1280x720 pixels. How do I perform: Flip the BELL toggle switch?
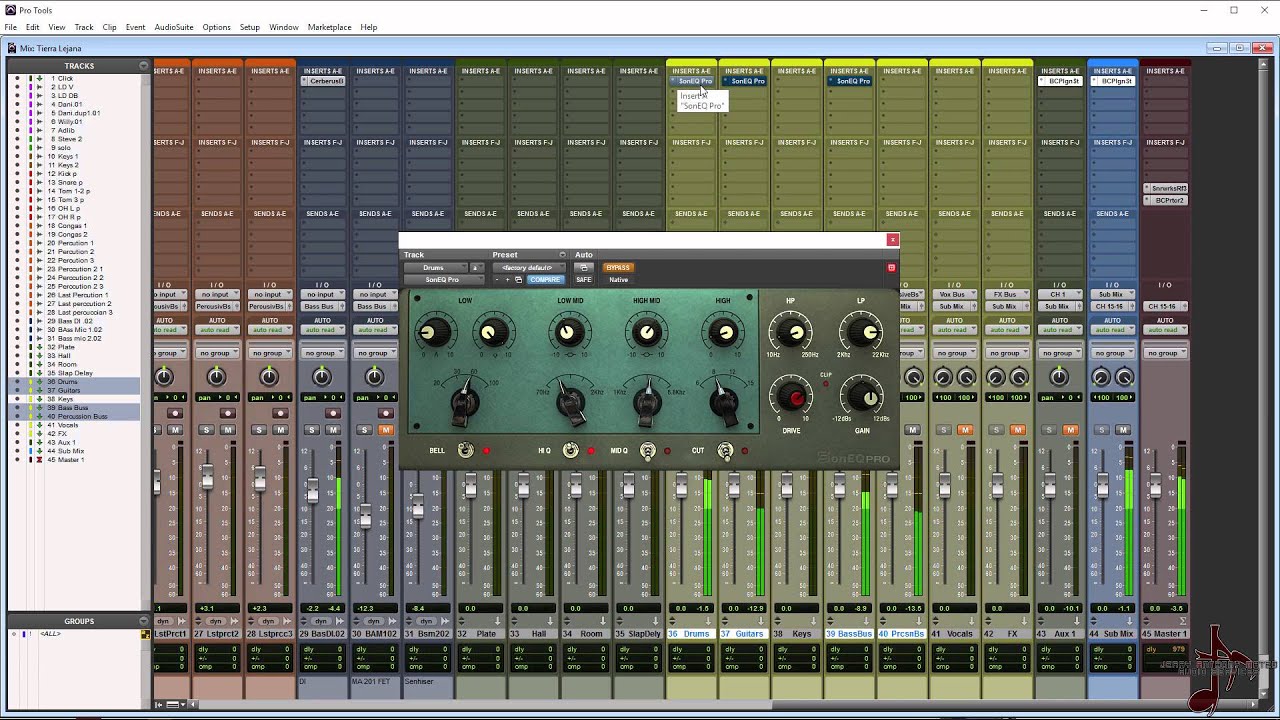465,450
